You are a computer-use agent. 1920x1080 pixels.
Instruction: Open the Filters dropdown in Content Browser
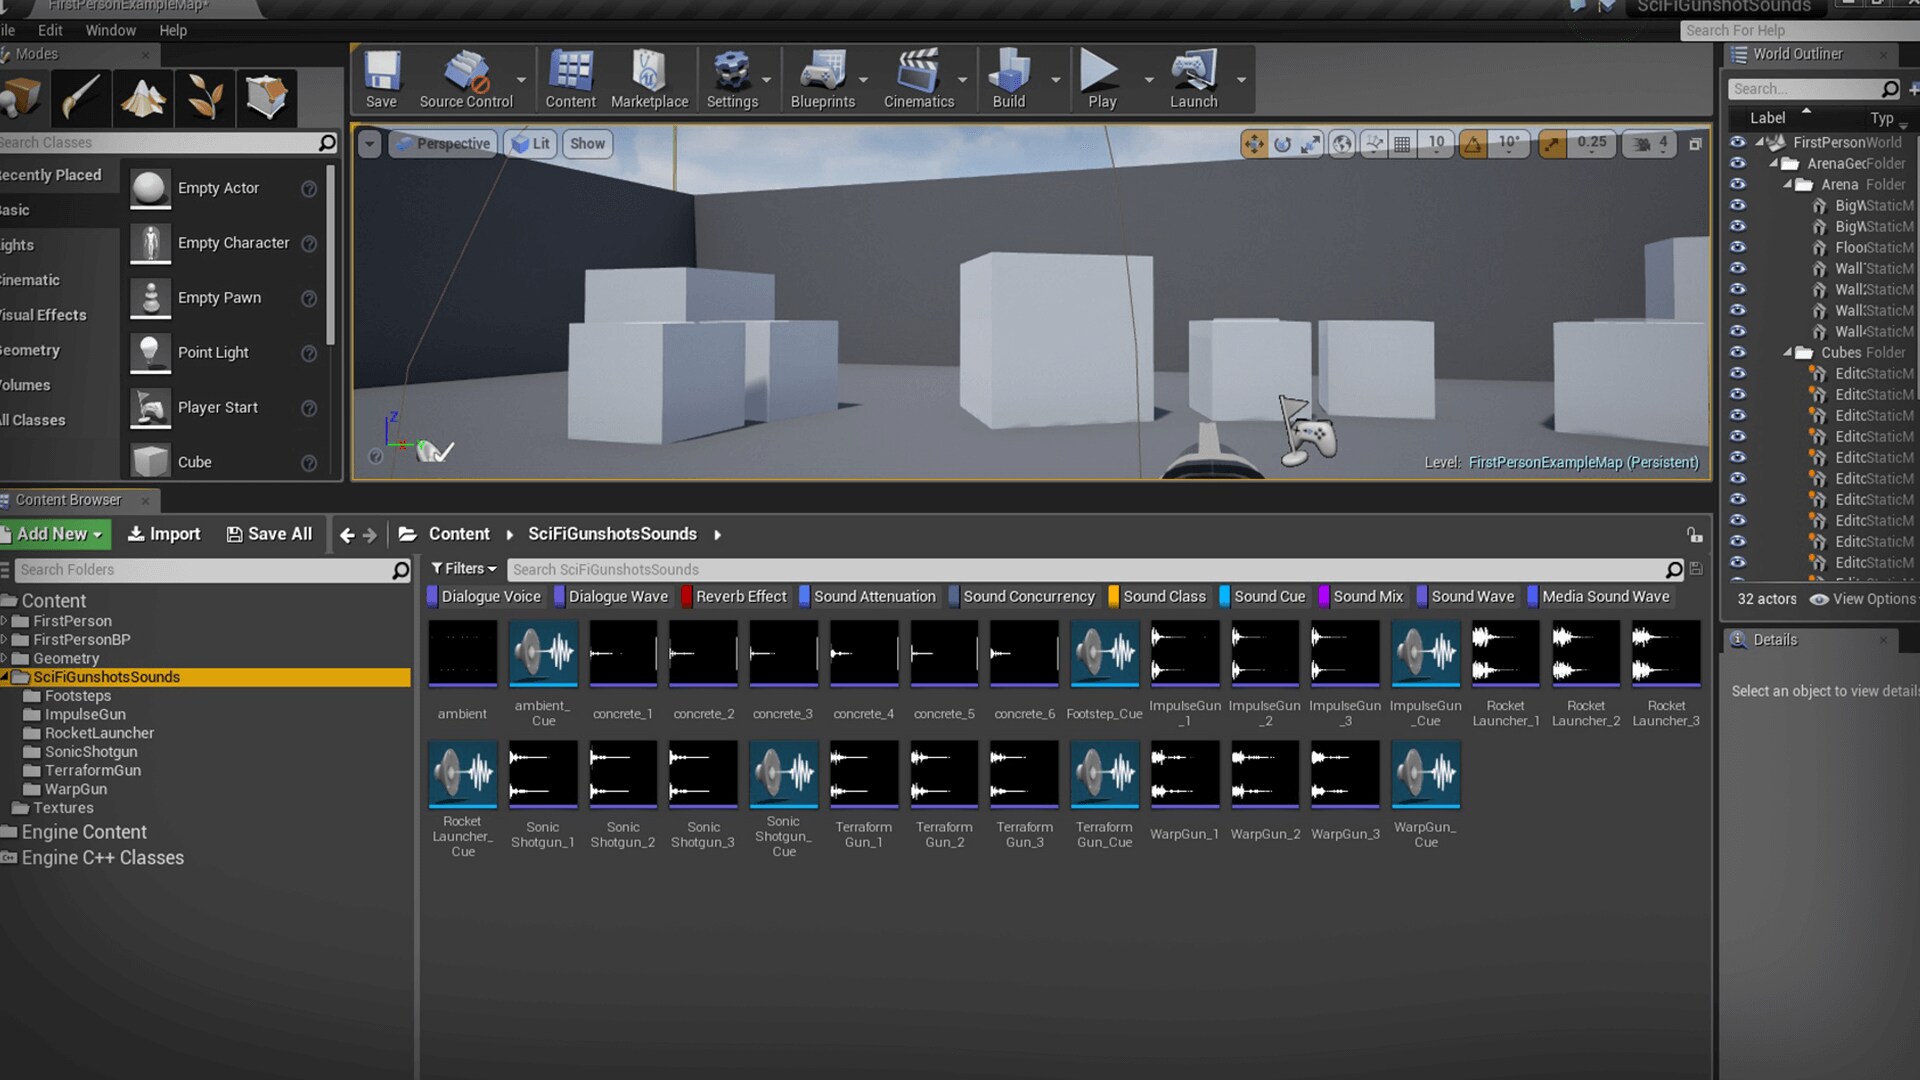coord(464,569)
